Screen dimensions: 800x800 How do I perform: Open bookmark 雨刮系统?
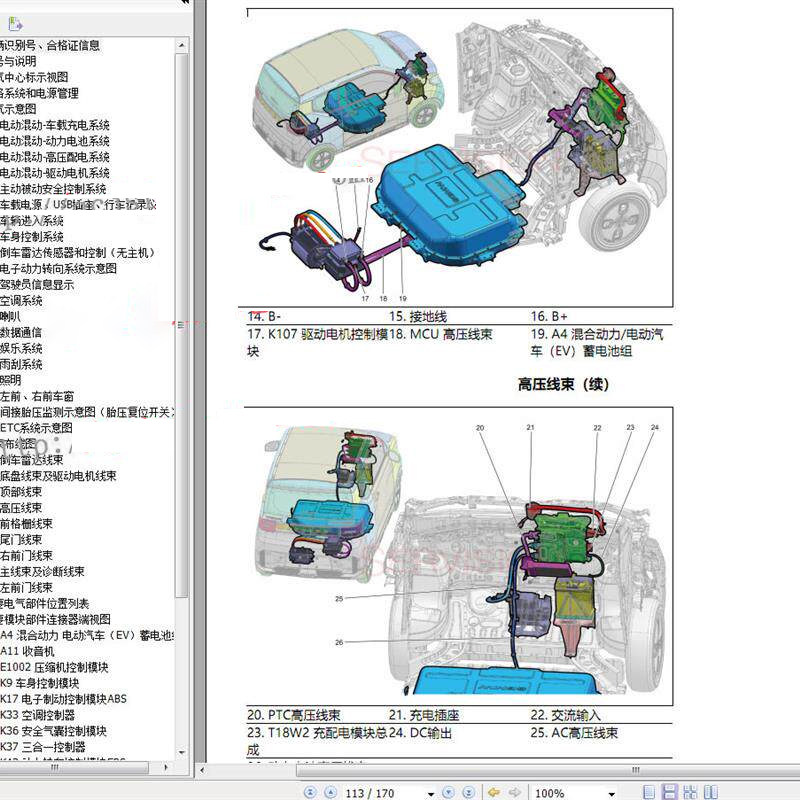coord(21,364)
